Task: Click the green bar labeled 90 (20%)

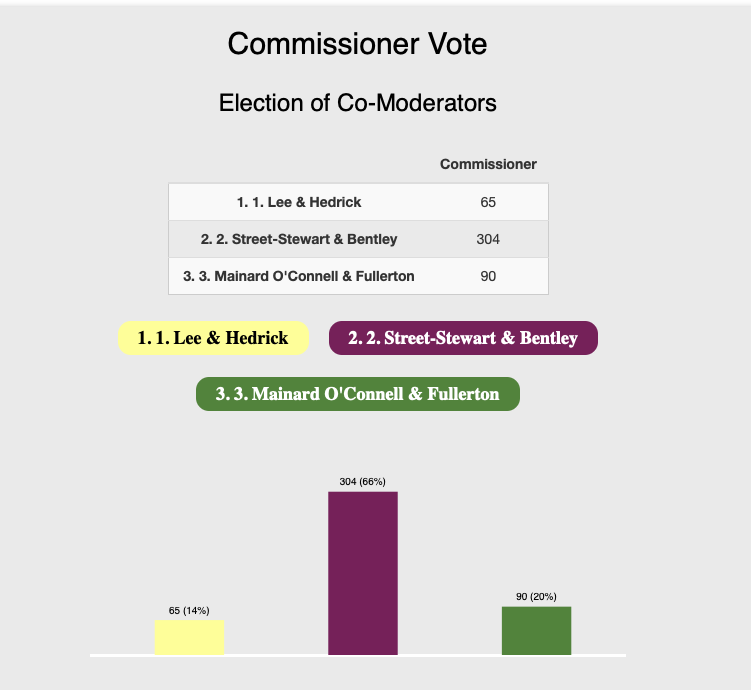Action: pyautogui.click(x=536, y=631)
